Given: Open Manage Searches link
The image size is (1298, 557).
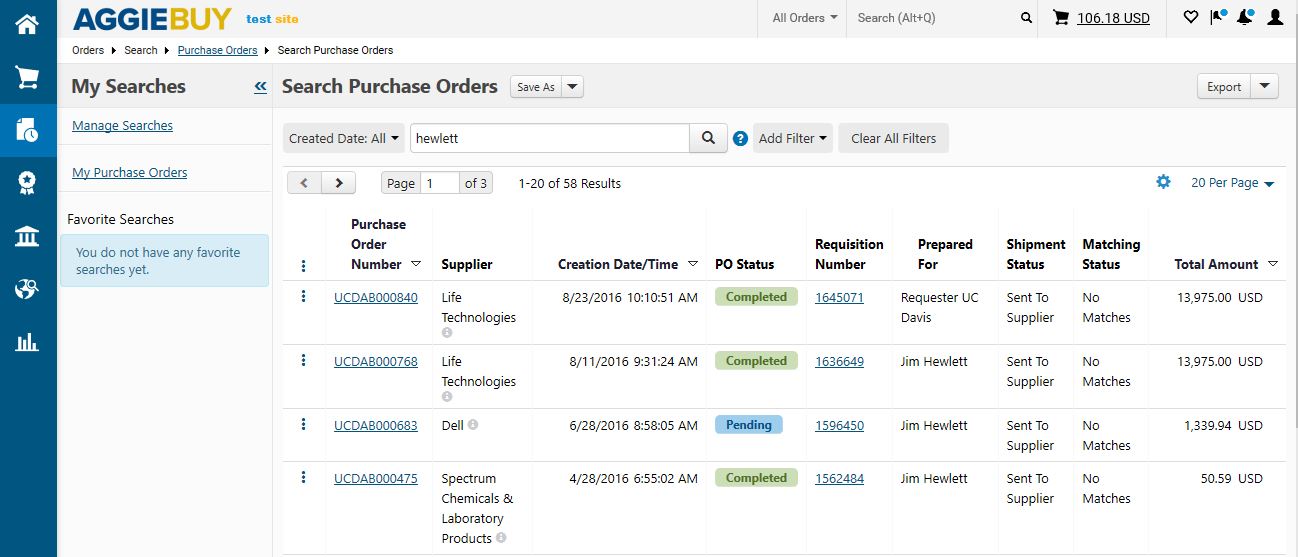Looking at the screenshot, I should [122, 125].
